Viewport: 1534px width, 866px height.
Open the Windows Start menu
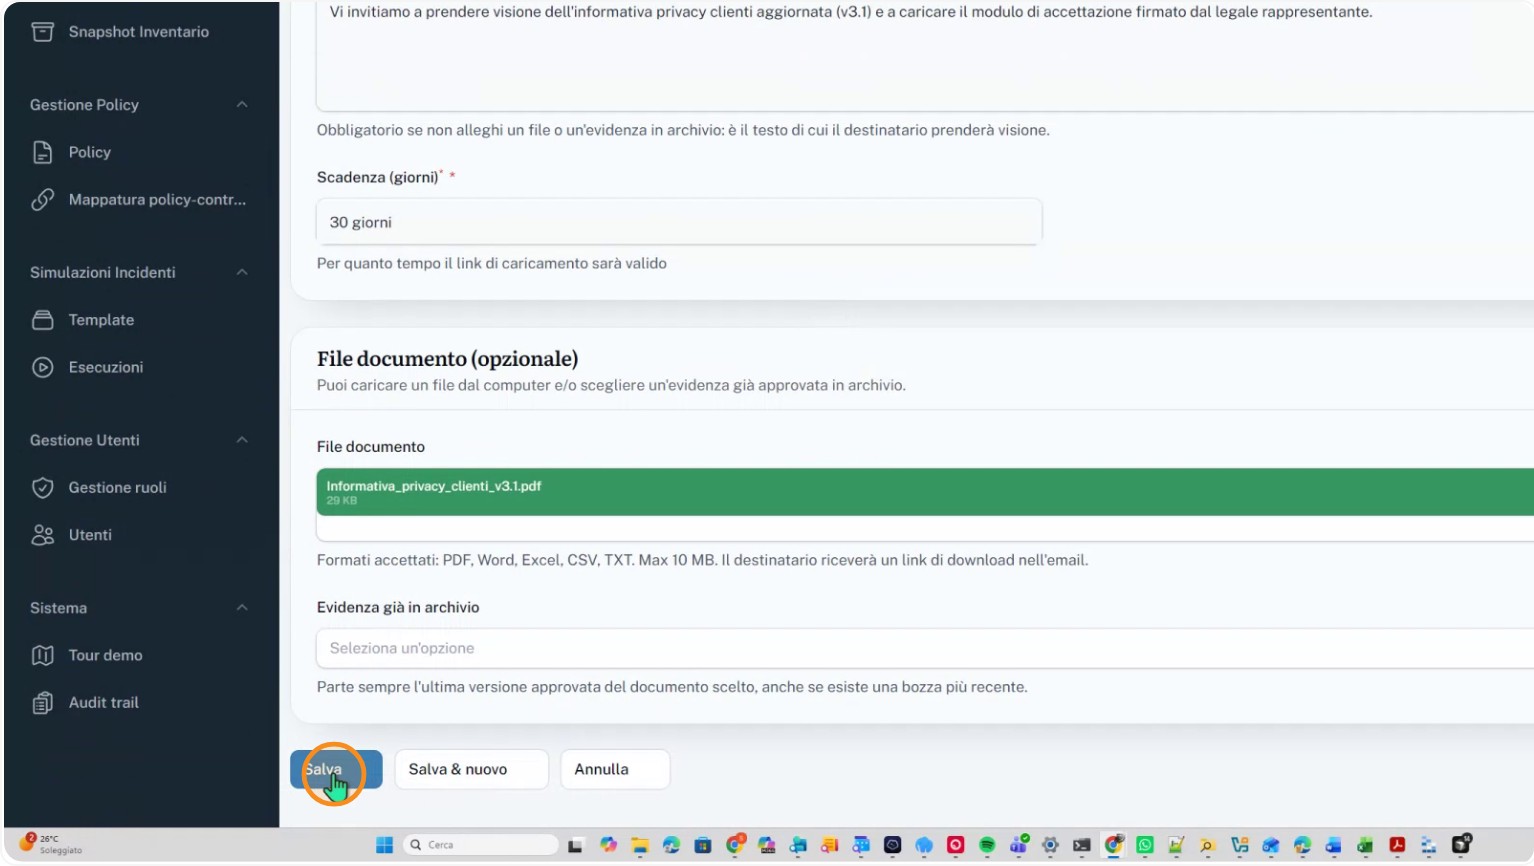(x=384, y=845)
